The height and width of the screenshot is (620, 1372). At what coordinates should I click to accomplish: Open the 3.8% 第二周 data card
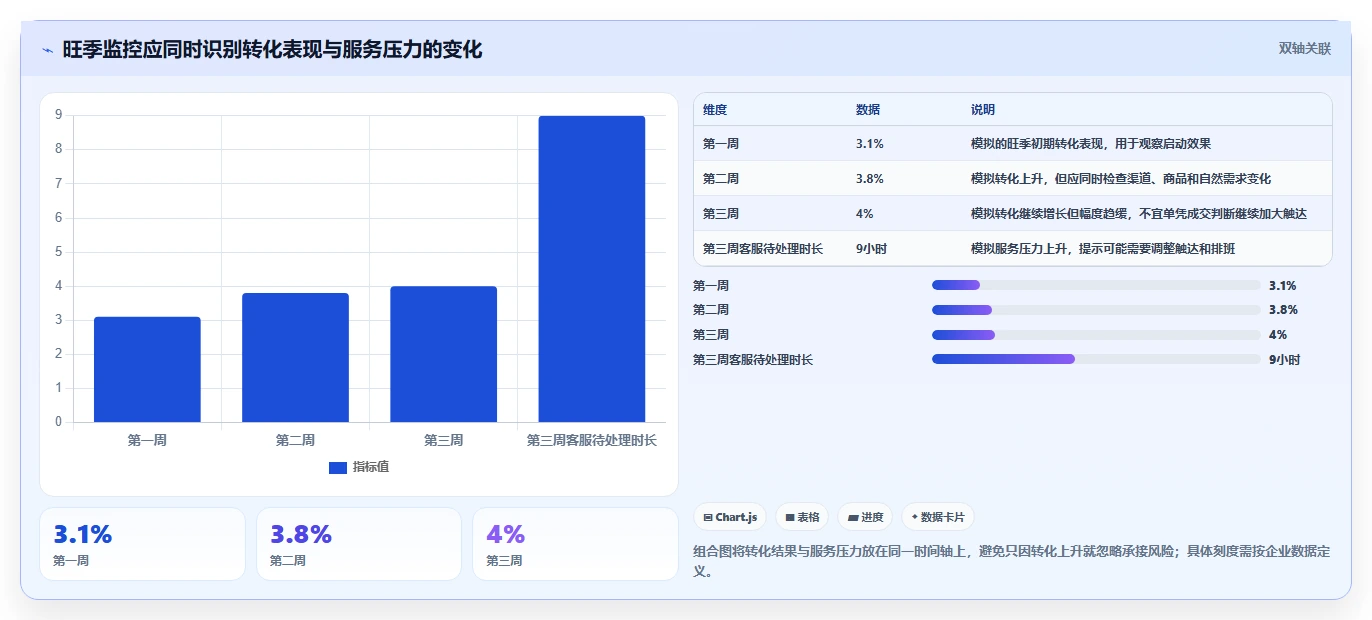pos(359,544)
